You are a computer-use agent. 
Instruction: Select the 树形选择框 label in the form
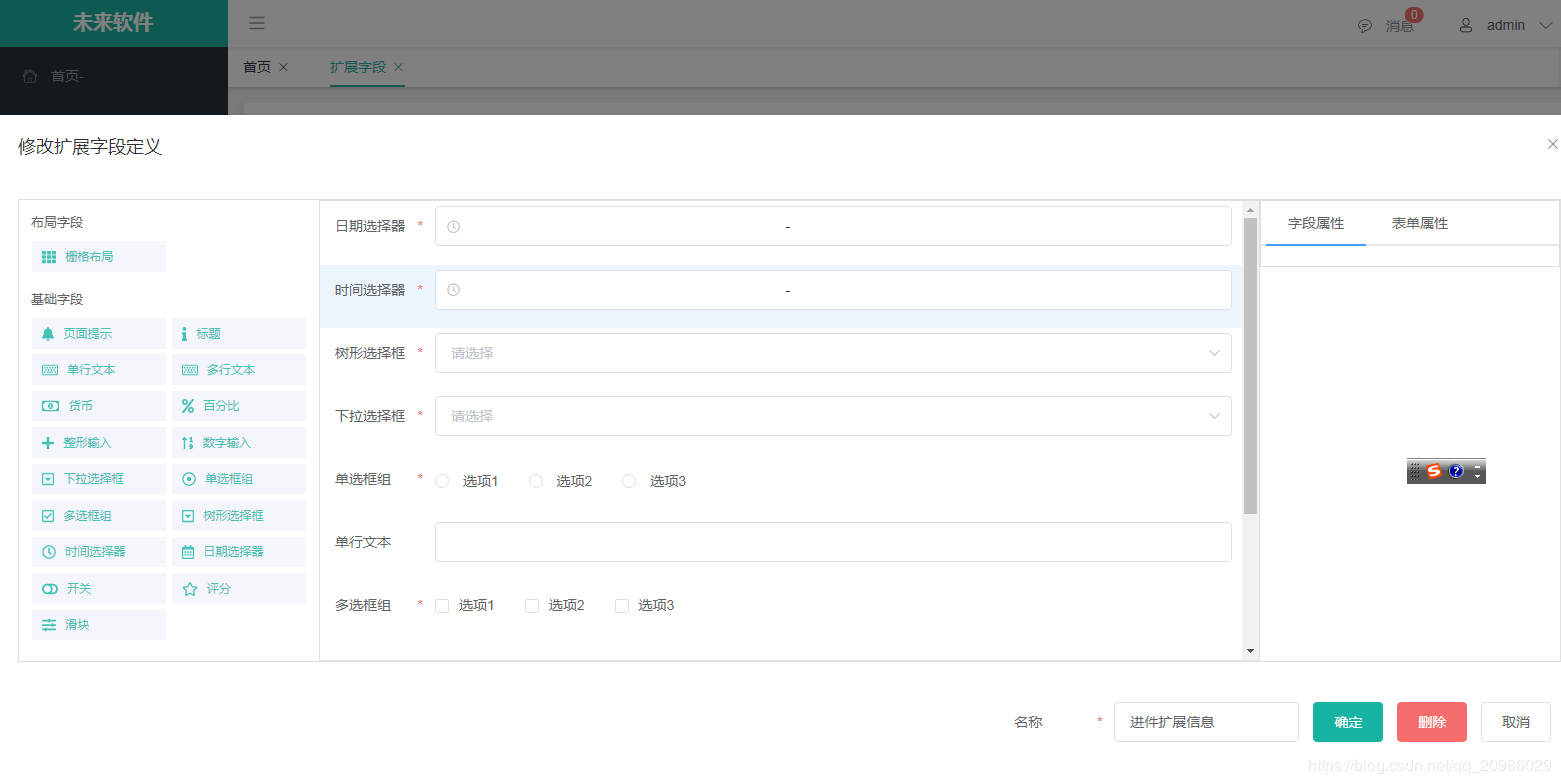coord(370,353)
